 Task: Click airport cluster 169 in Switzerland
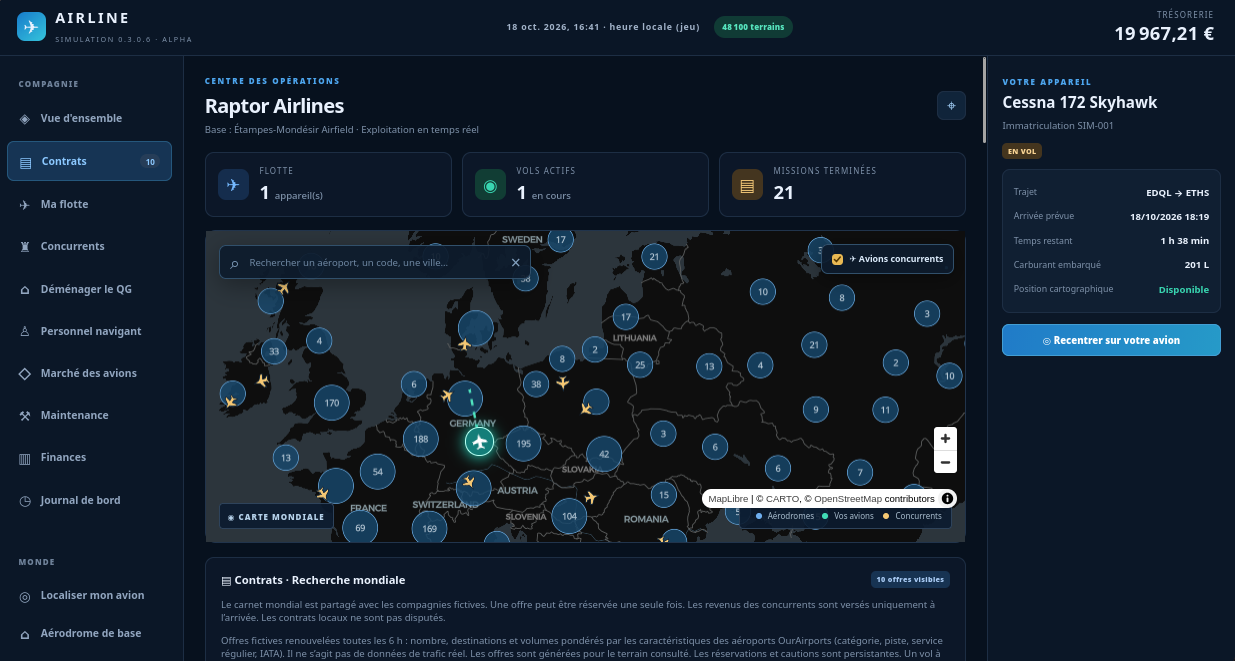tap(430, 528)
